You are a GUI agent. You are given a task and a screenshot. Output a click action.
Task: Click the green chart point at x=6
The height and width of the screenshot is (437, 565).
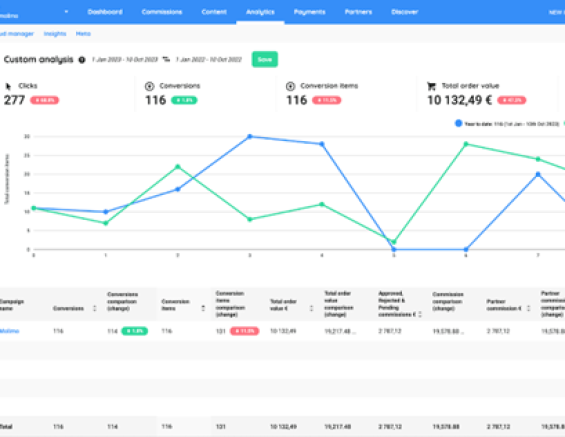click(466, 144)
